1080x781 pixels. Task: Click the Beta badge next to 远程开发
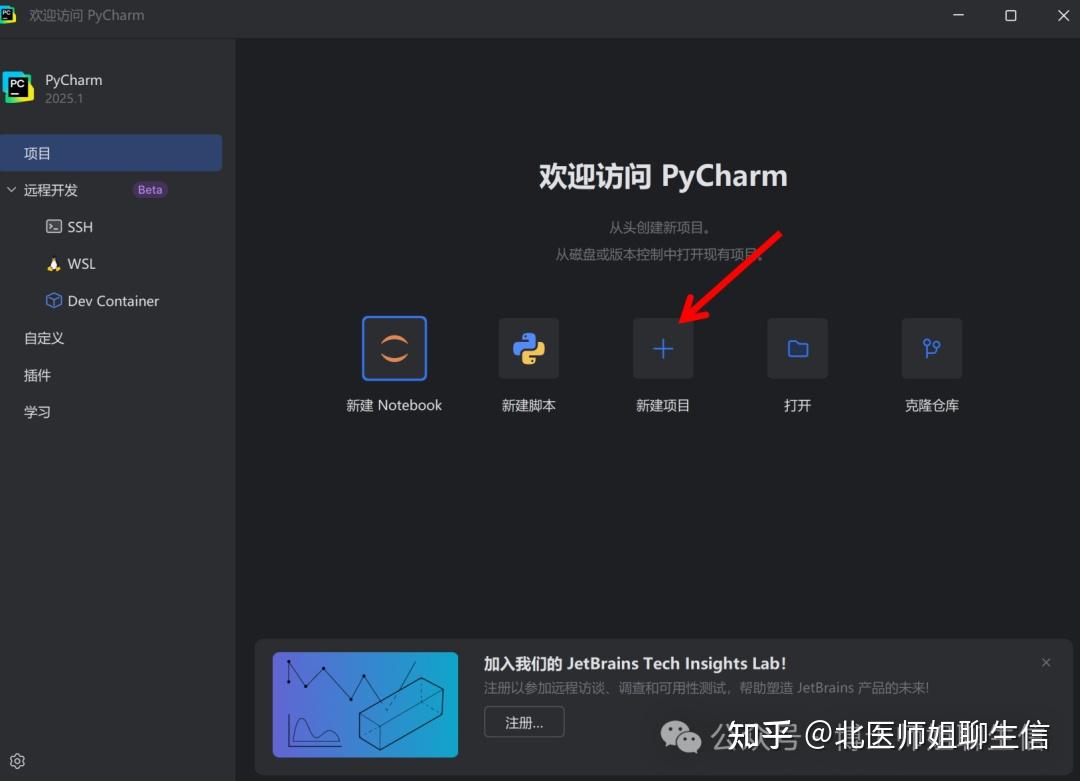coord(149,189)
